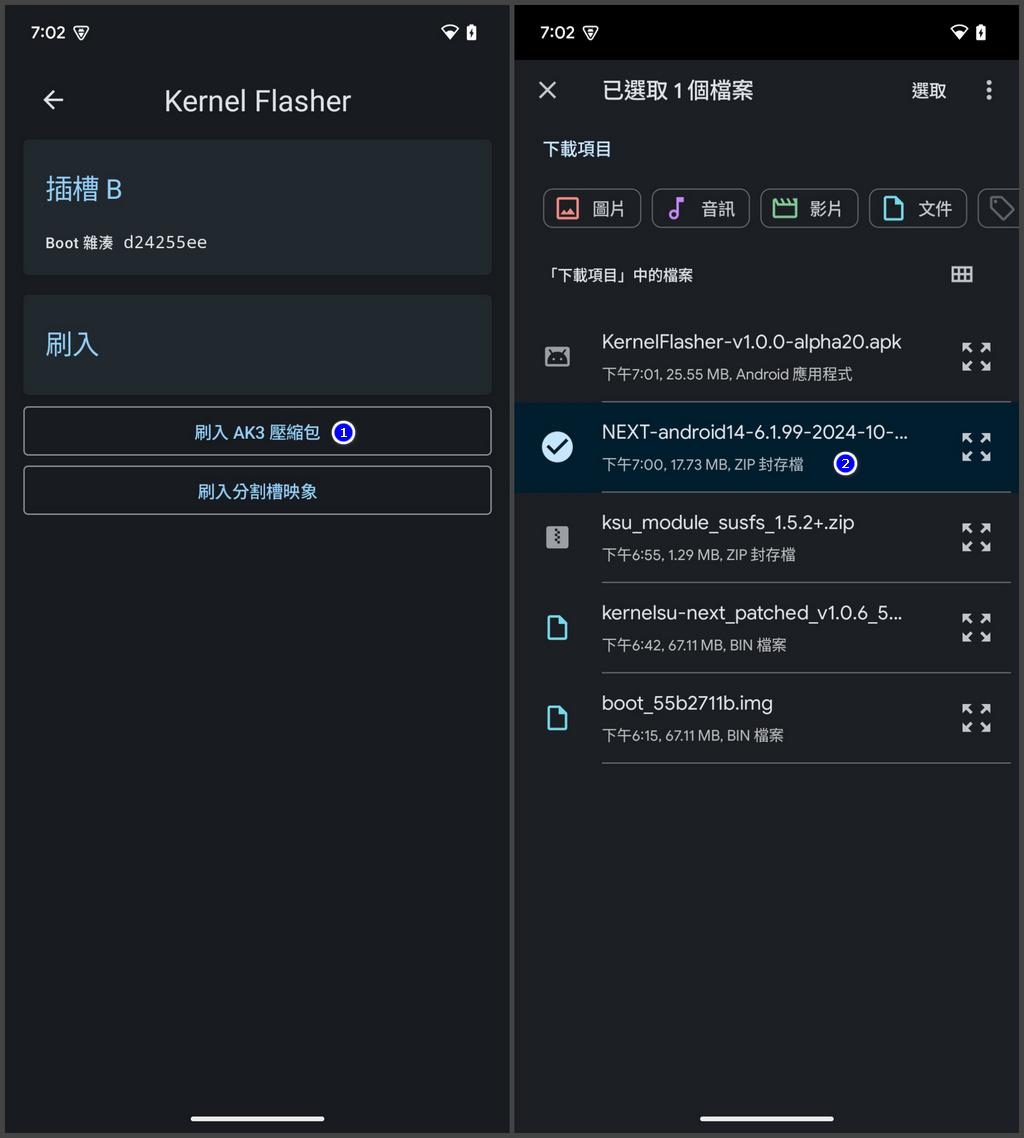Expand preview for ksu_module_susfs zip
This screenshot has height=1138, width=1024.
[x=976, y=537]
